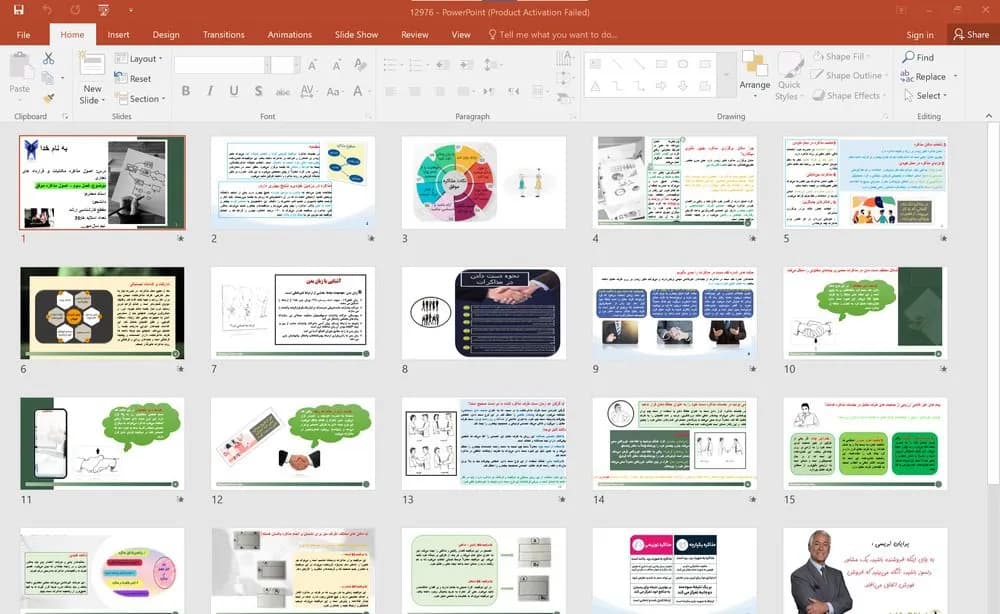
Task: Expand the Shape Effects dropdown
Action: [x=848, y=96]
